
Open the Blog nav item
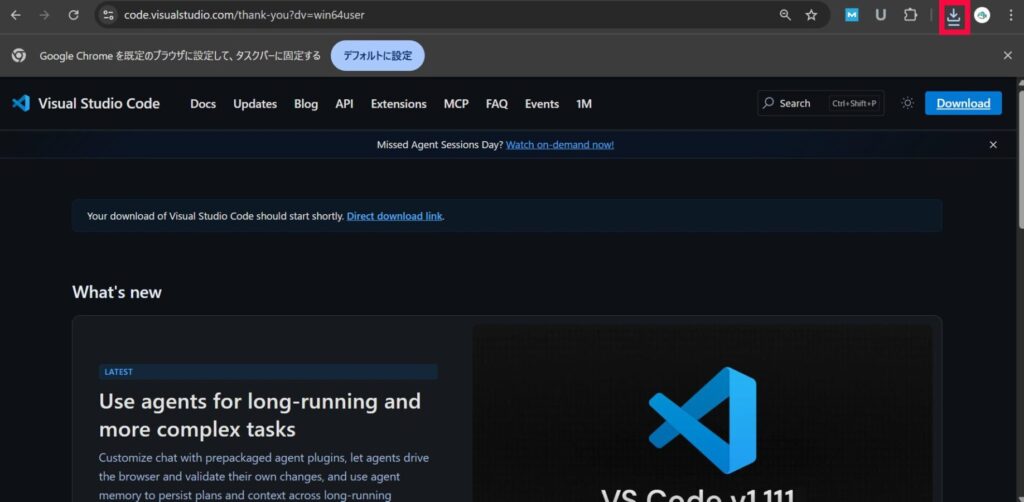[306, 104]
